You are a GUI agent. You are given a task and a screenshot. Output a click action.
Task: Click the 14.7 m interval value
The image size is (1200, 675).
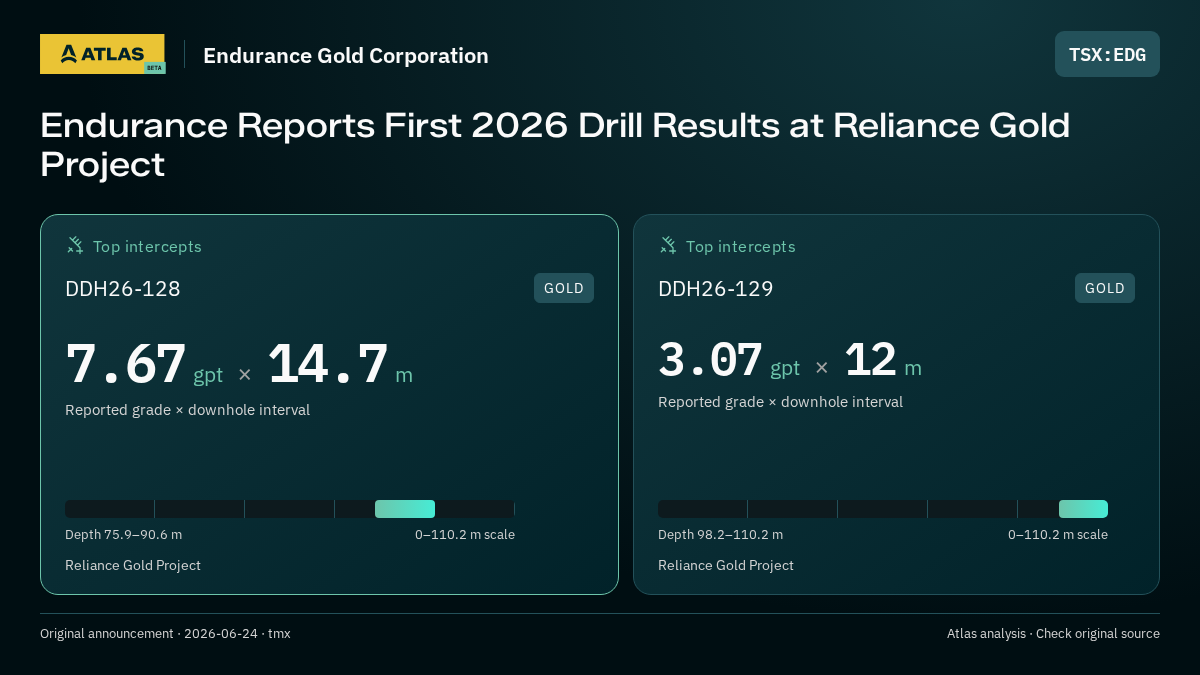(340, 365)
